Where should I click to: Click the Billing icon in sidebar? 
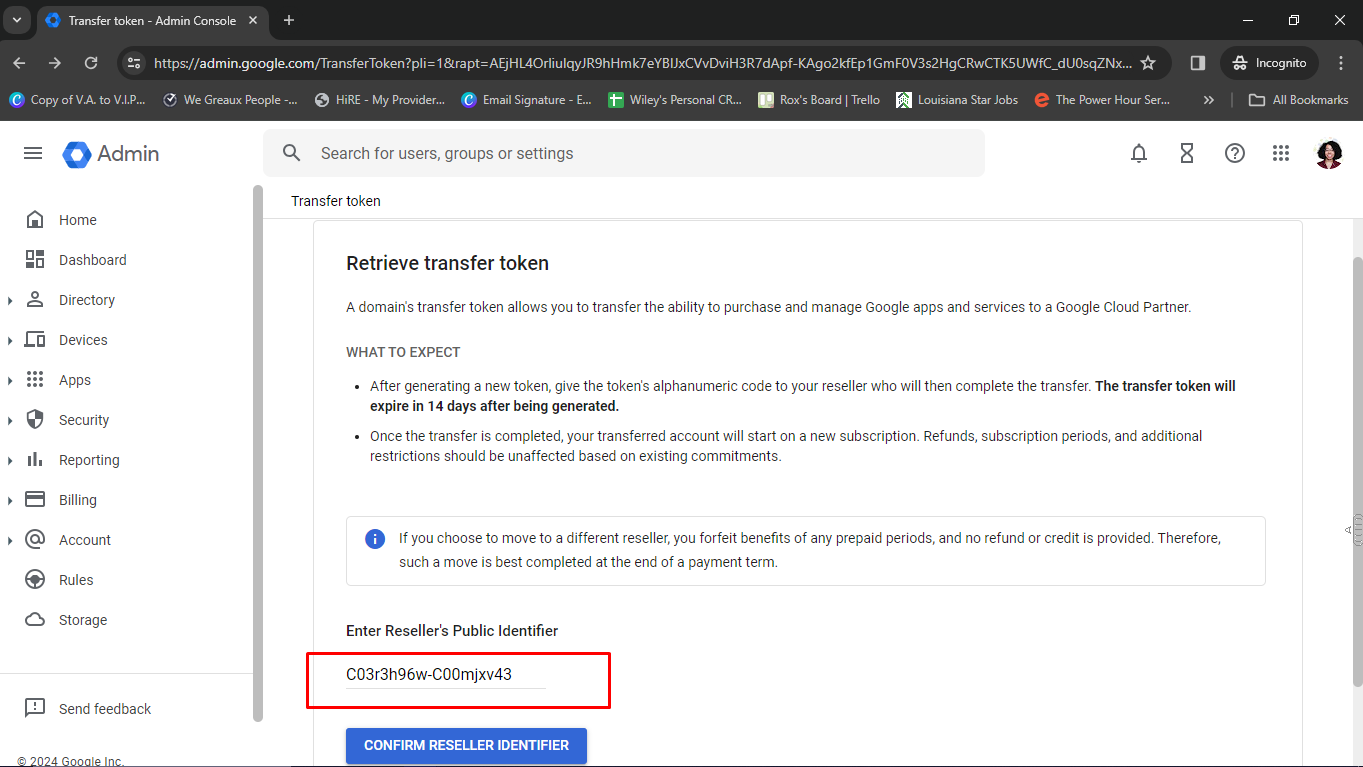[x=34, y=499]
